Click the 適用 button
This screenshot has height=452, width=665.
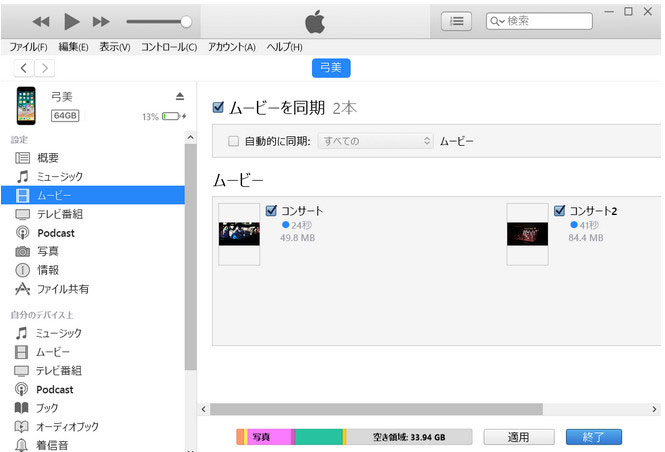pos(518,437)
